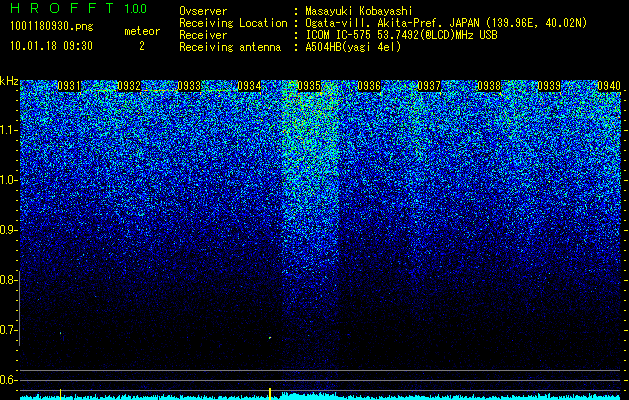This screenshot has width=629, height=400.
Task: Click the 0939 time marker
Action: click(549, 86)
